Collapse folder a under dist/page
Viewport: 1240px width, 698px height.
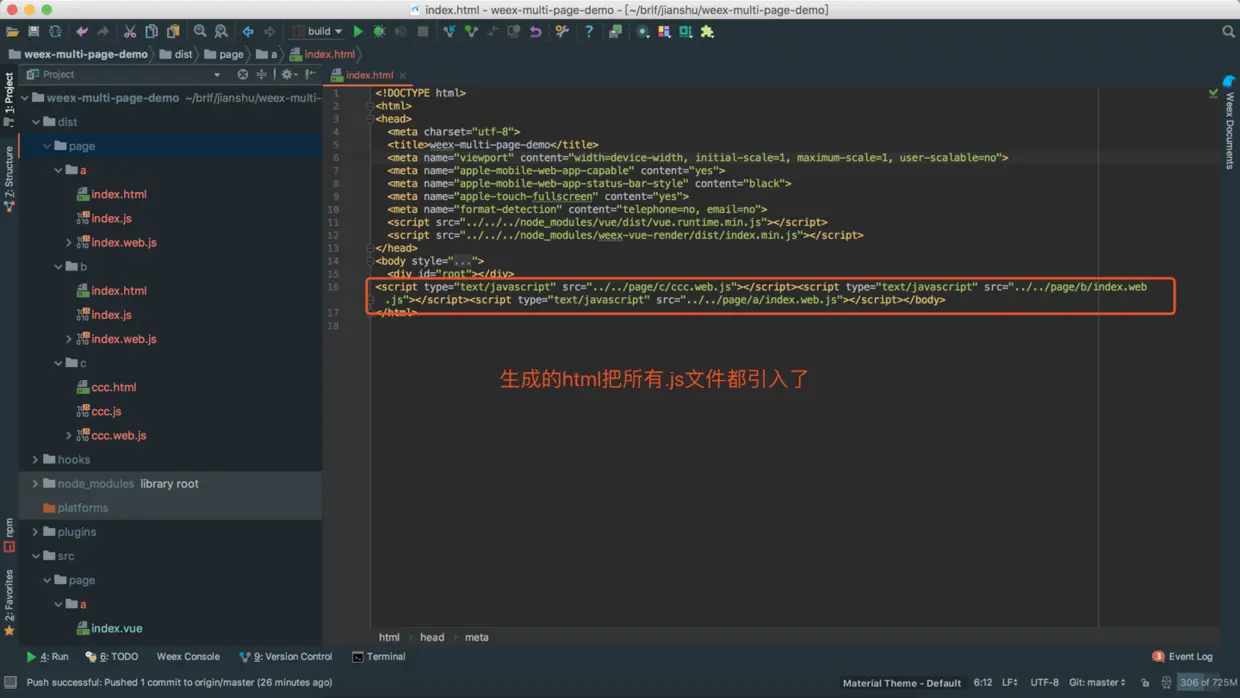click(x=58, y=170)
